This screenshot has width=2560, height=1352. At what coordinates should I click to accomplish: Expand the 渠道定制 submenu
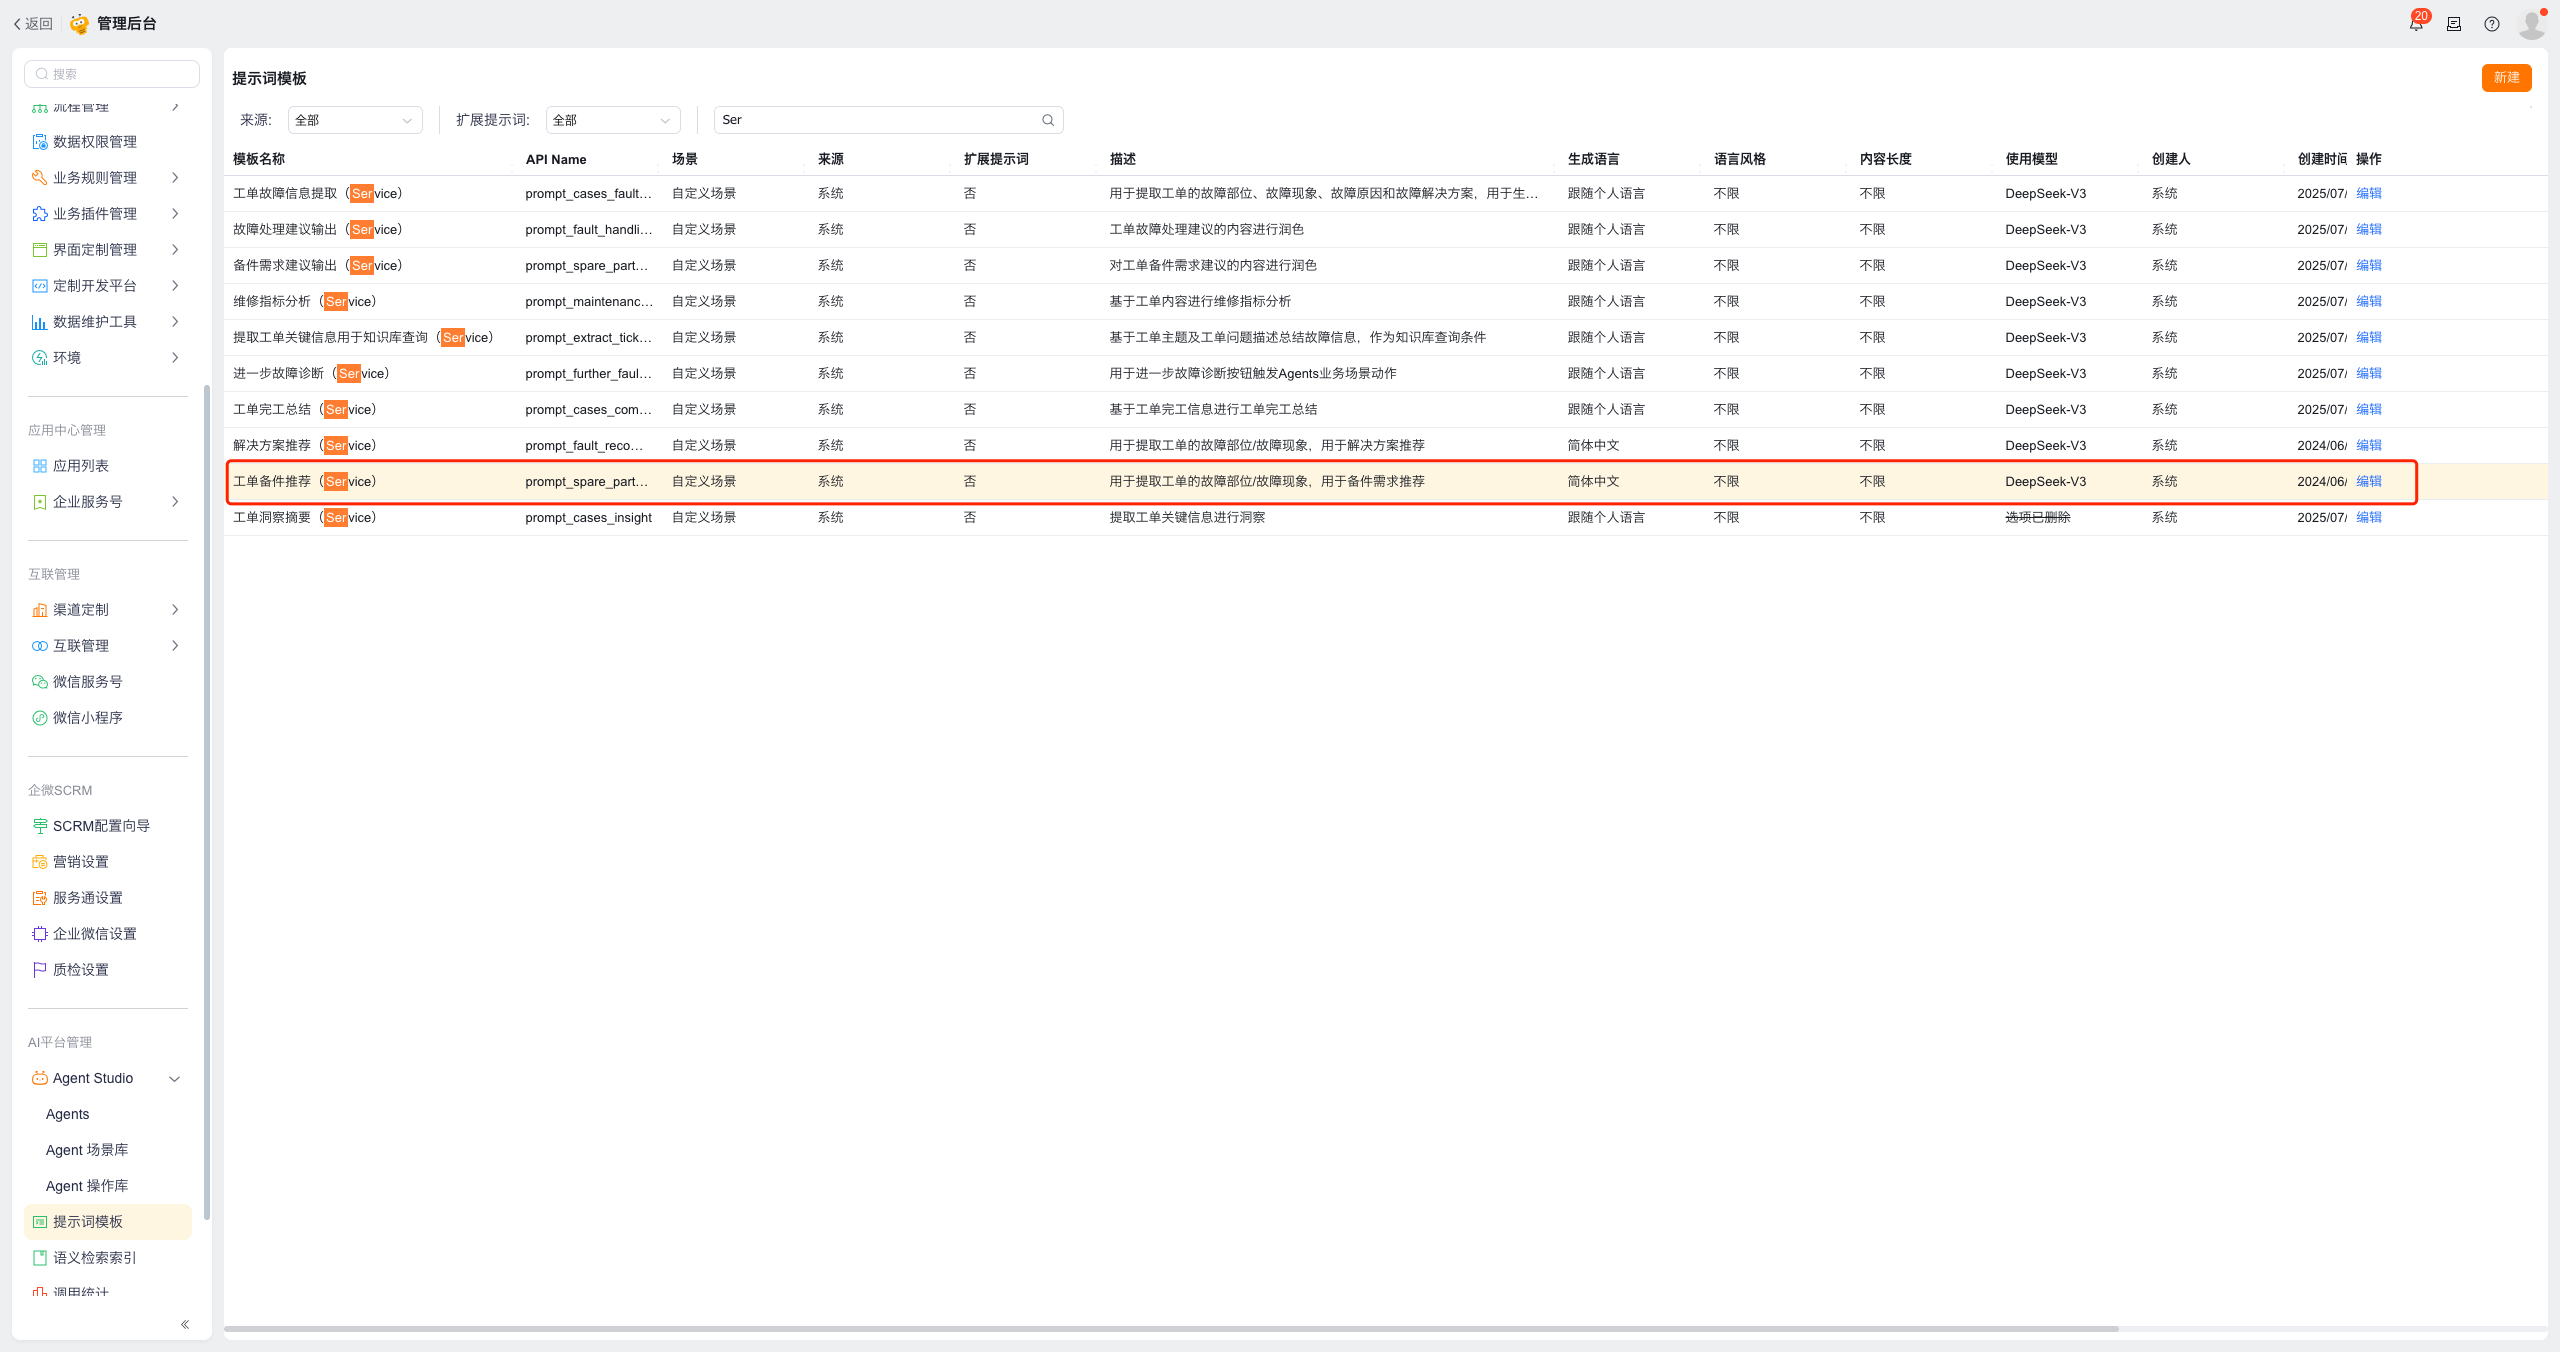coord(174,610)
